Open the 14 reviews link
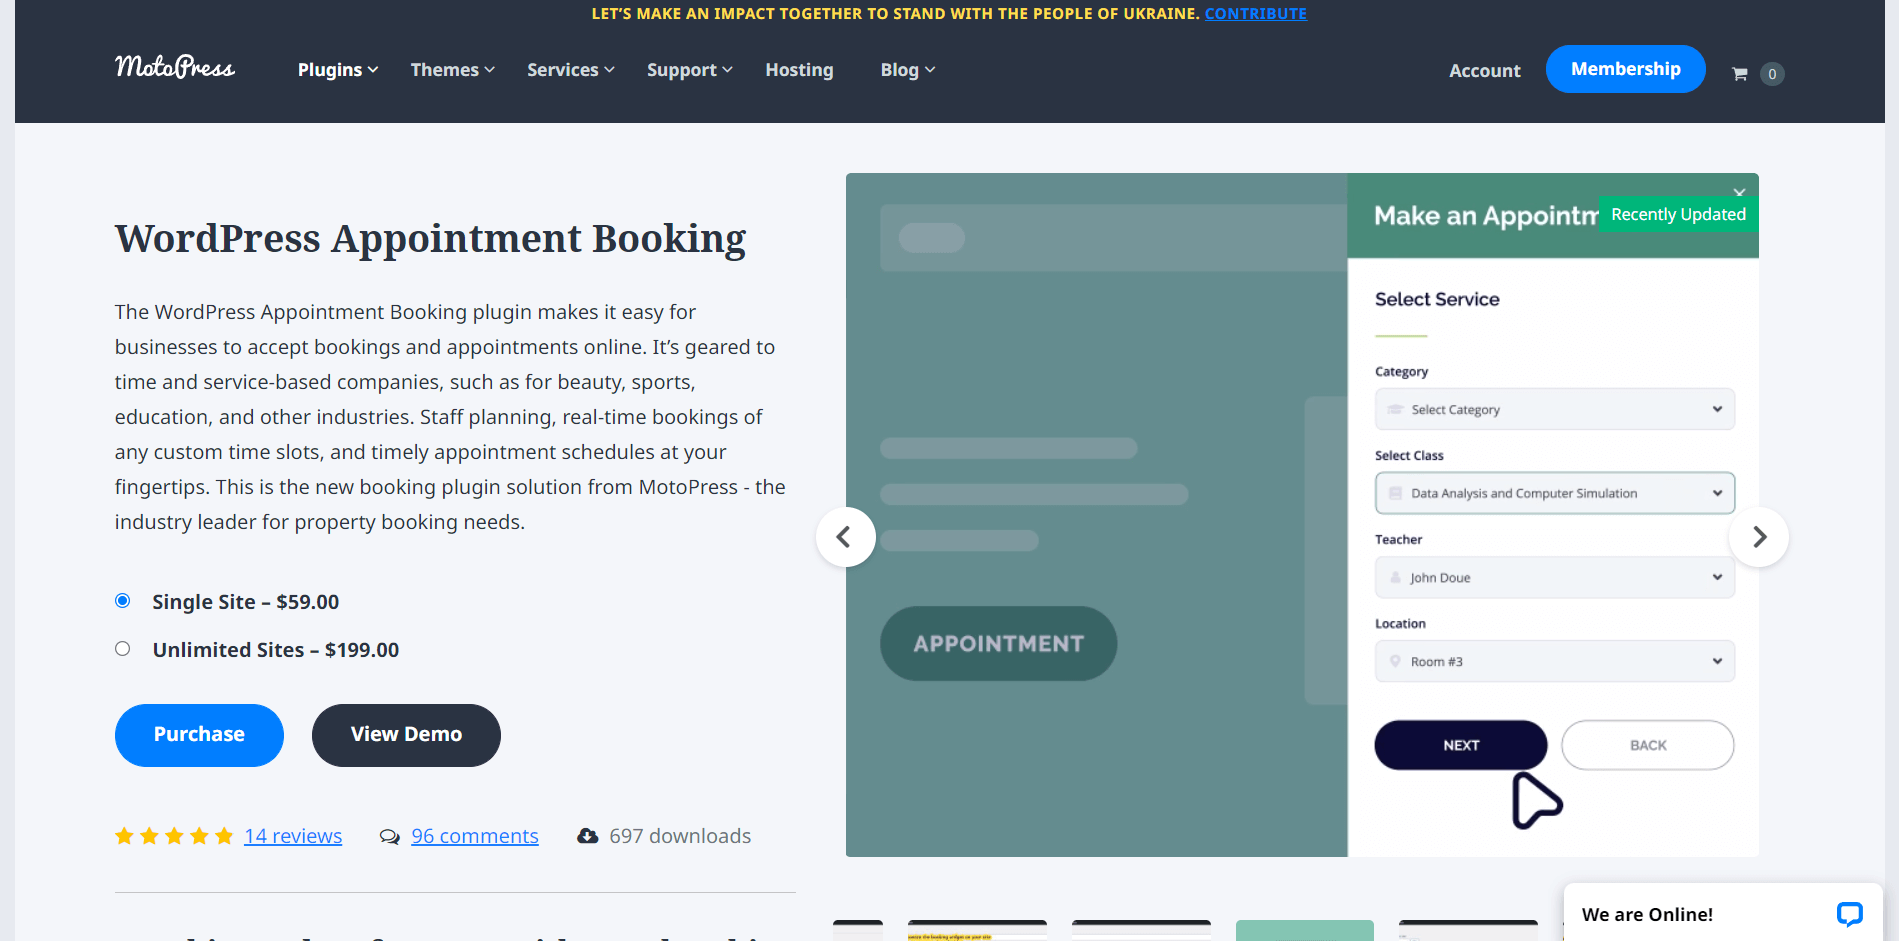 293,836
